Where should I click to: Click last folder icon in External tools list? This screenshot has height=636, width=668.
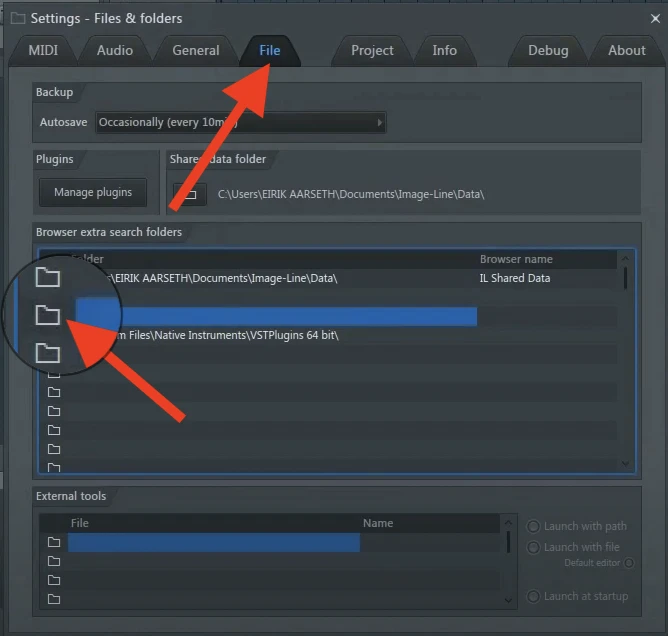coord(54,600)
